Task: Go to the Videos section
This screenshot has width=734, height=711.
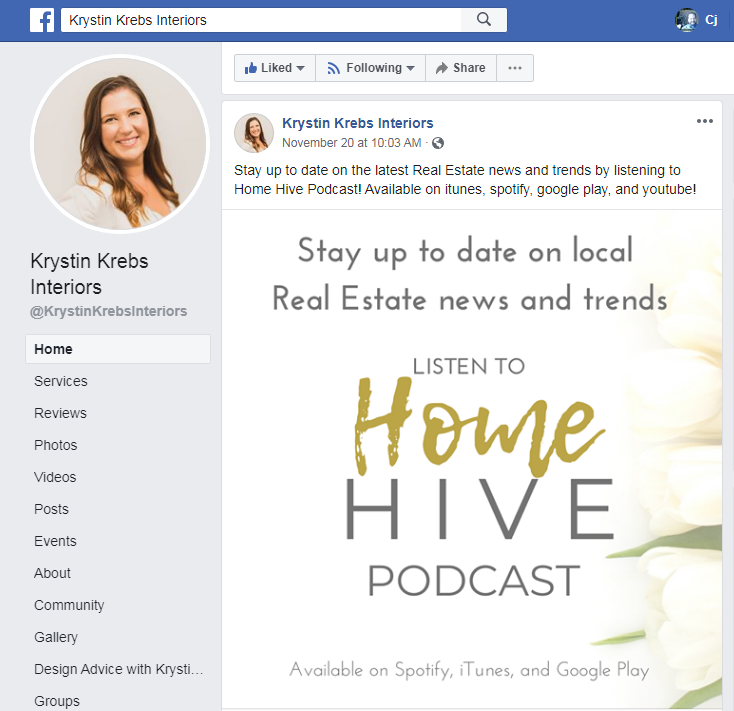Action: coord(55,477)
